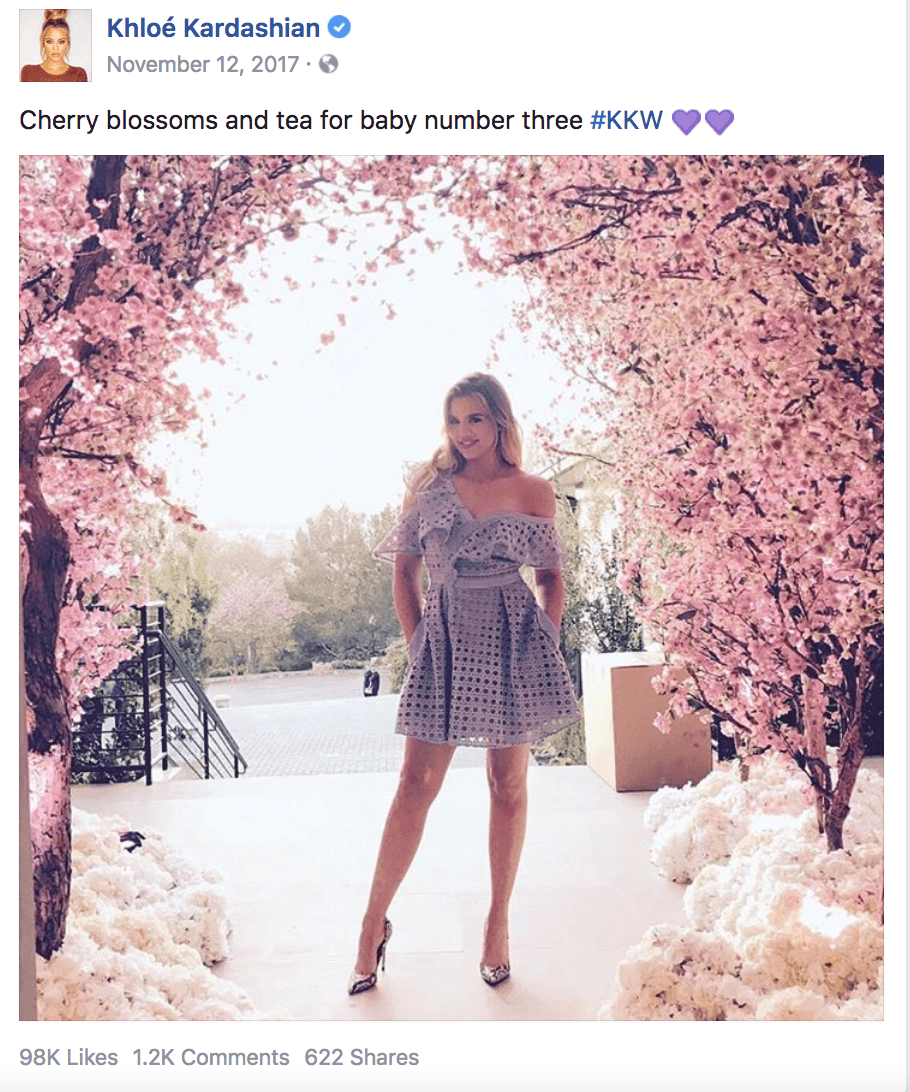This screenshot has width=910, height=1092.
Task: Show the 1.2K Comments
Action: [x=211, y=1057]
